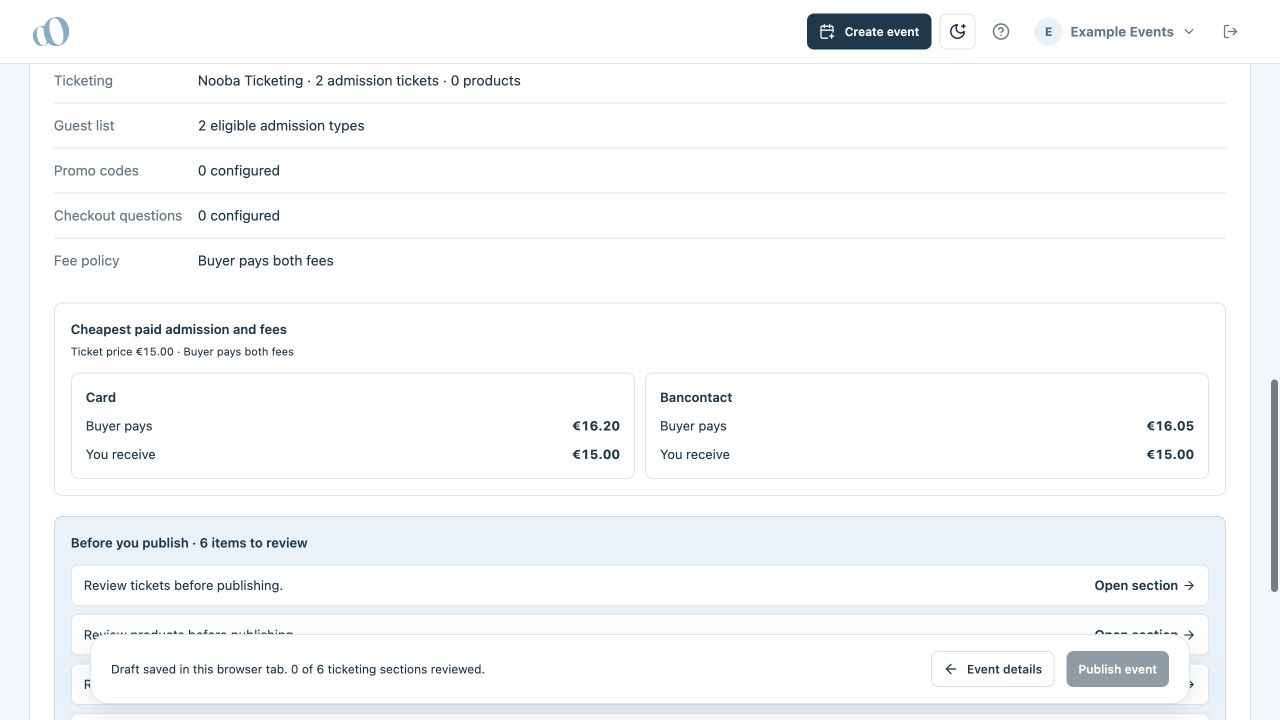
Task: Click the Create event button
Action: pyautogui.click(x=869, y=32)
